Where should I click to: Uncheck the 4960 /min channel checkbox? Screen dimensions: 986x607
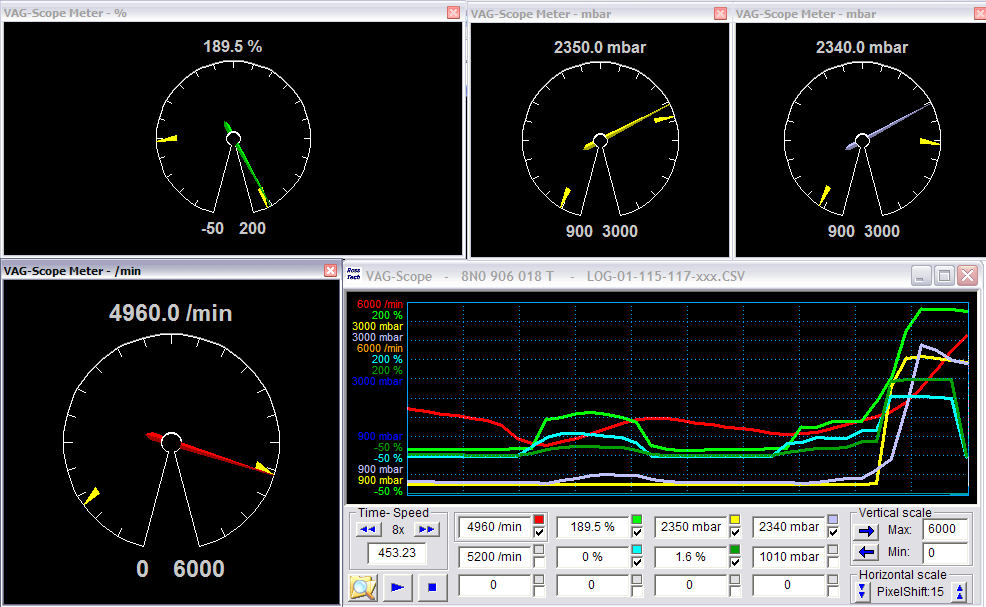(x=540, y=532)
